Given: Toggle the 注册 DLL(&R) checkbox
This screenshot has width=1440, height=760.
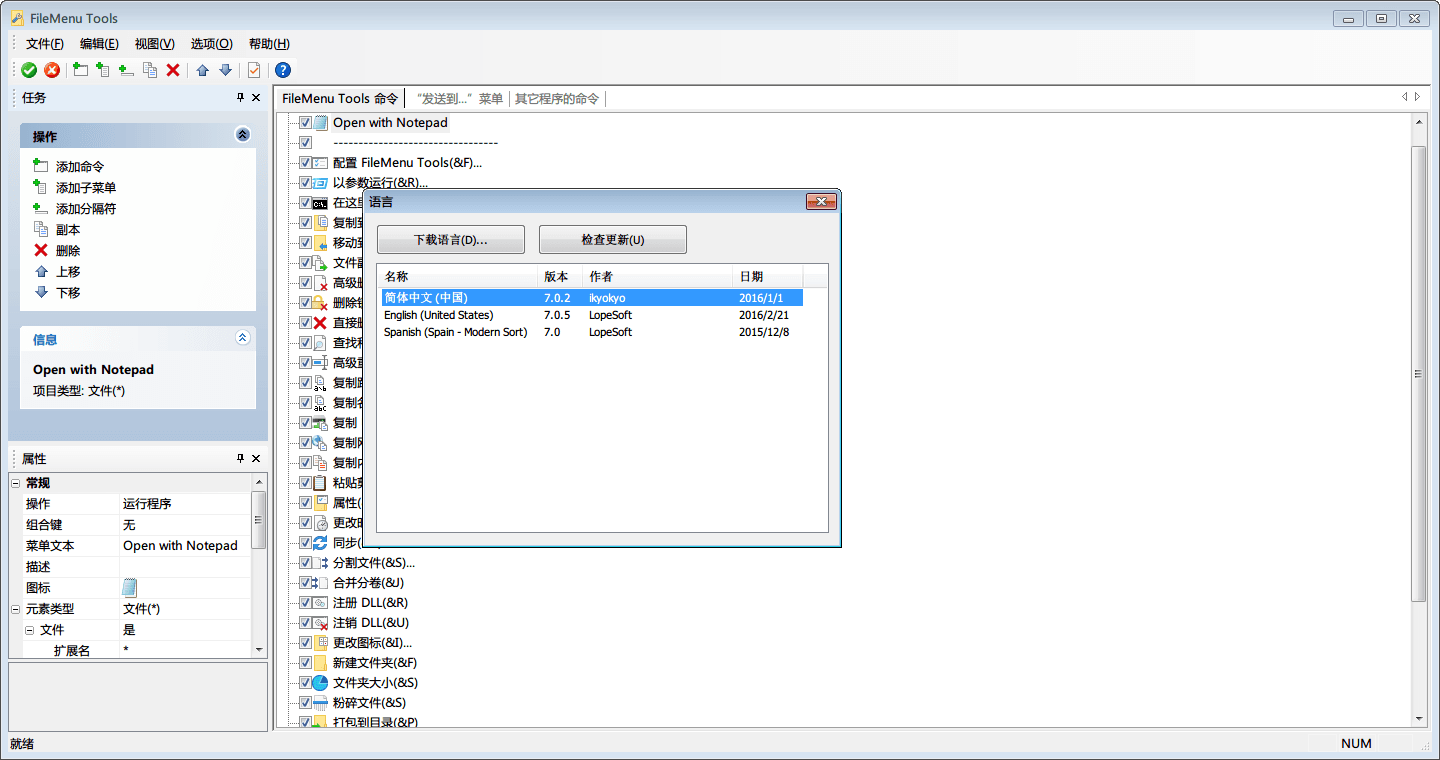Looking at the screenshot, I should point(306,603).
